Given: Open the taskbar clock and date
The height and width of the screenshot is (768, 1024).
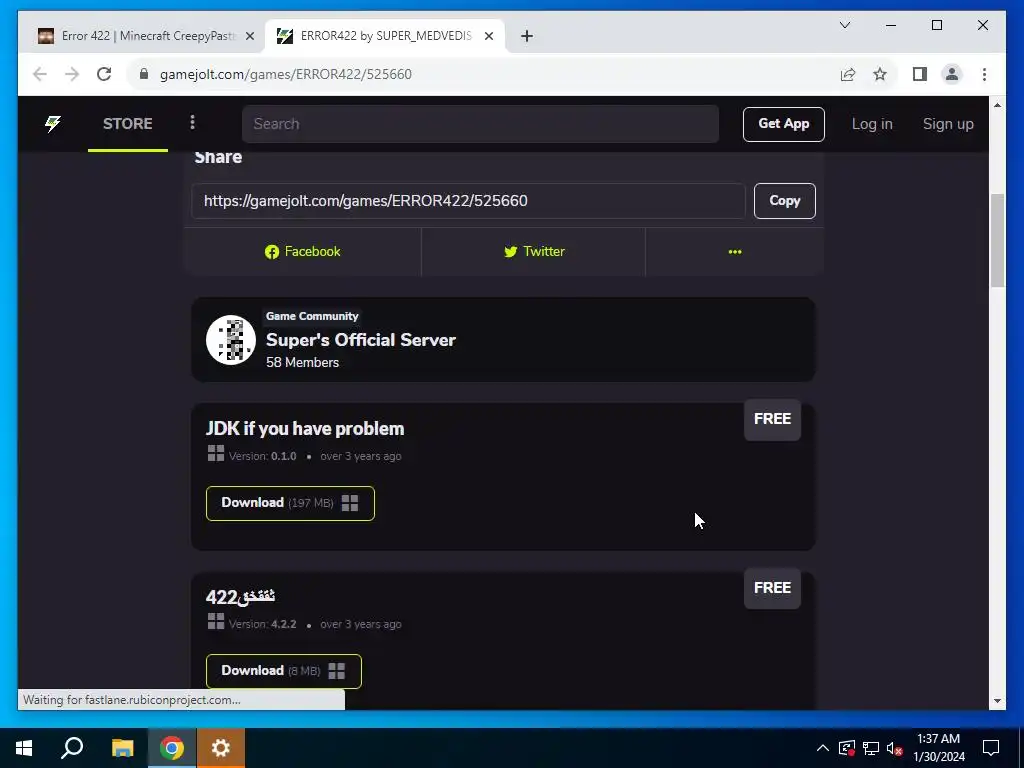Looking at the screenshot, I should 938,748.
